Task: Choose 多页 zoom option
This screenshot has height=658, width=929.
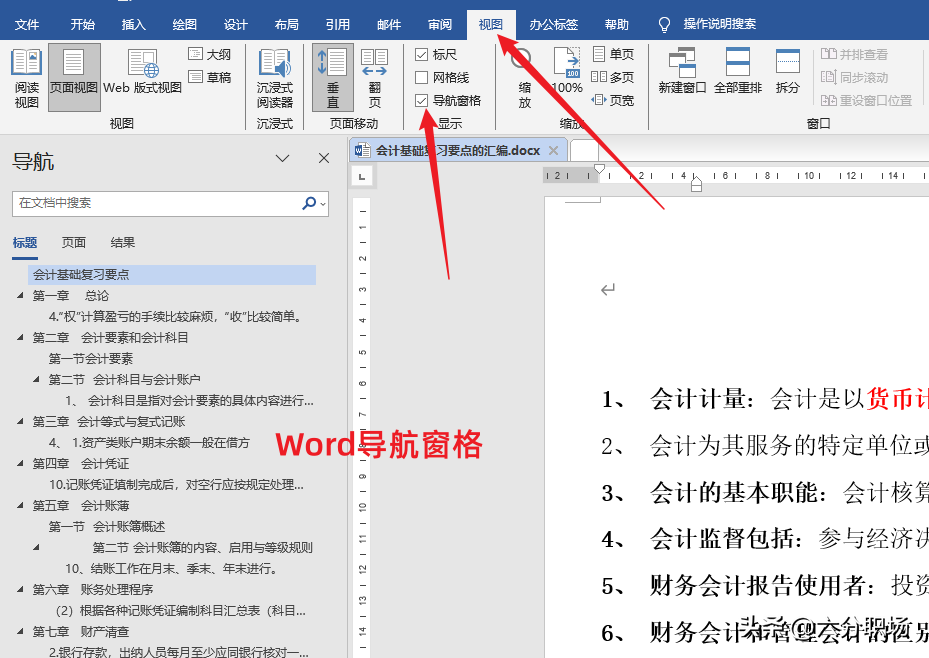Action: pyautogui.click(x=613, y=77)
